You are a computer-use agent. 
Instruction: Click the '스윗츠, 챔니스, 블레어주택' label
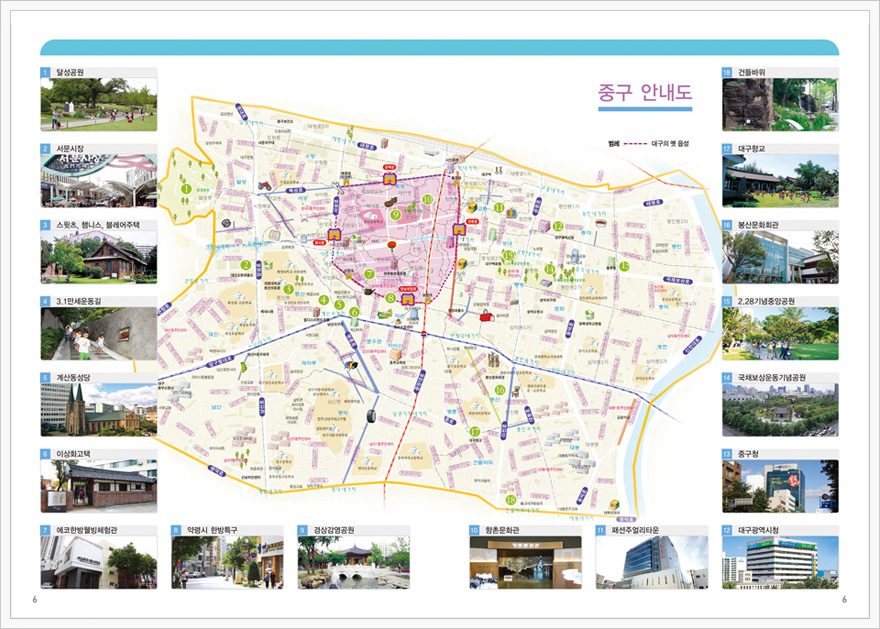click(x=98, y=225)
